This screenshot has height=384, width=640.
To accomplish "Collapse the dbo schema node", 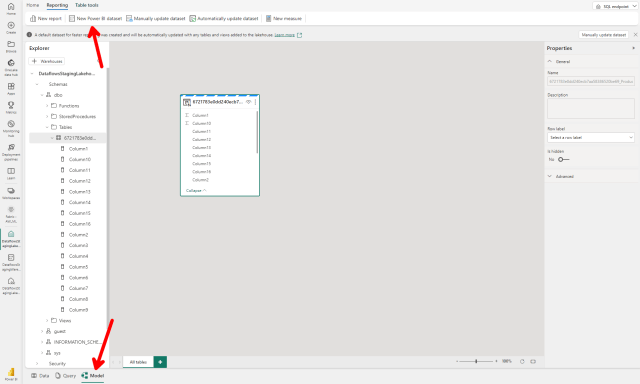I will (x=42, y=95).
